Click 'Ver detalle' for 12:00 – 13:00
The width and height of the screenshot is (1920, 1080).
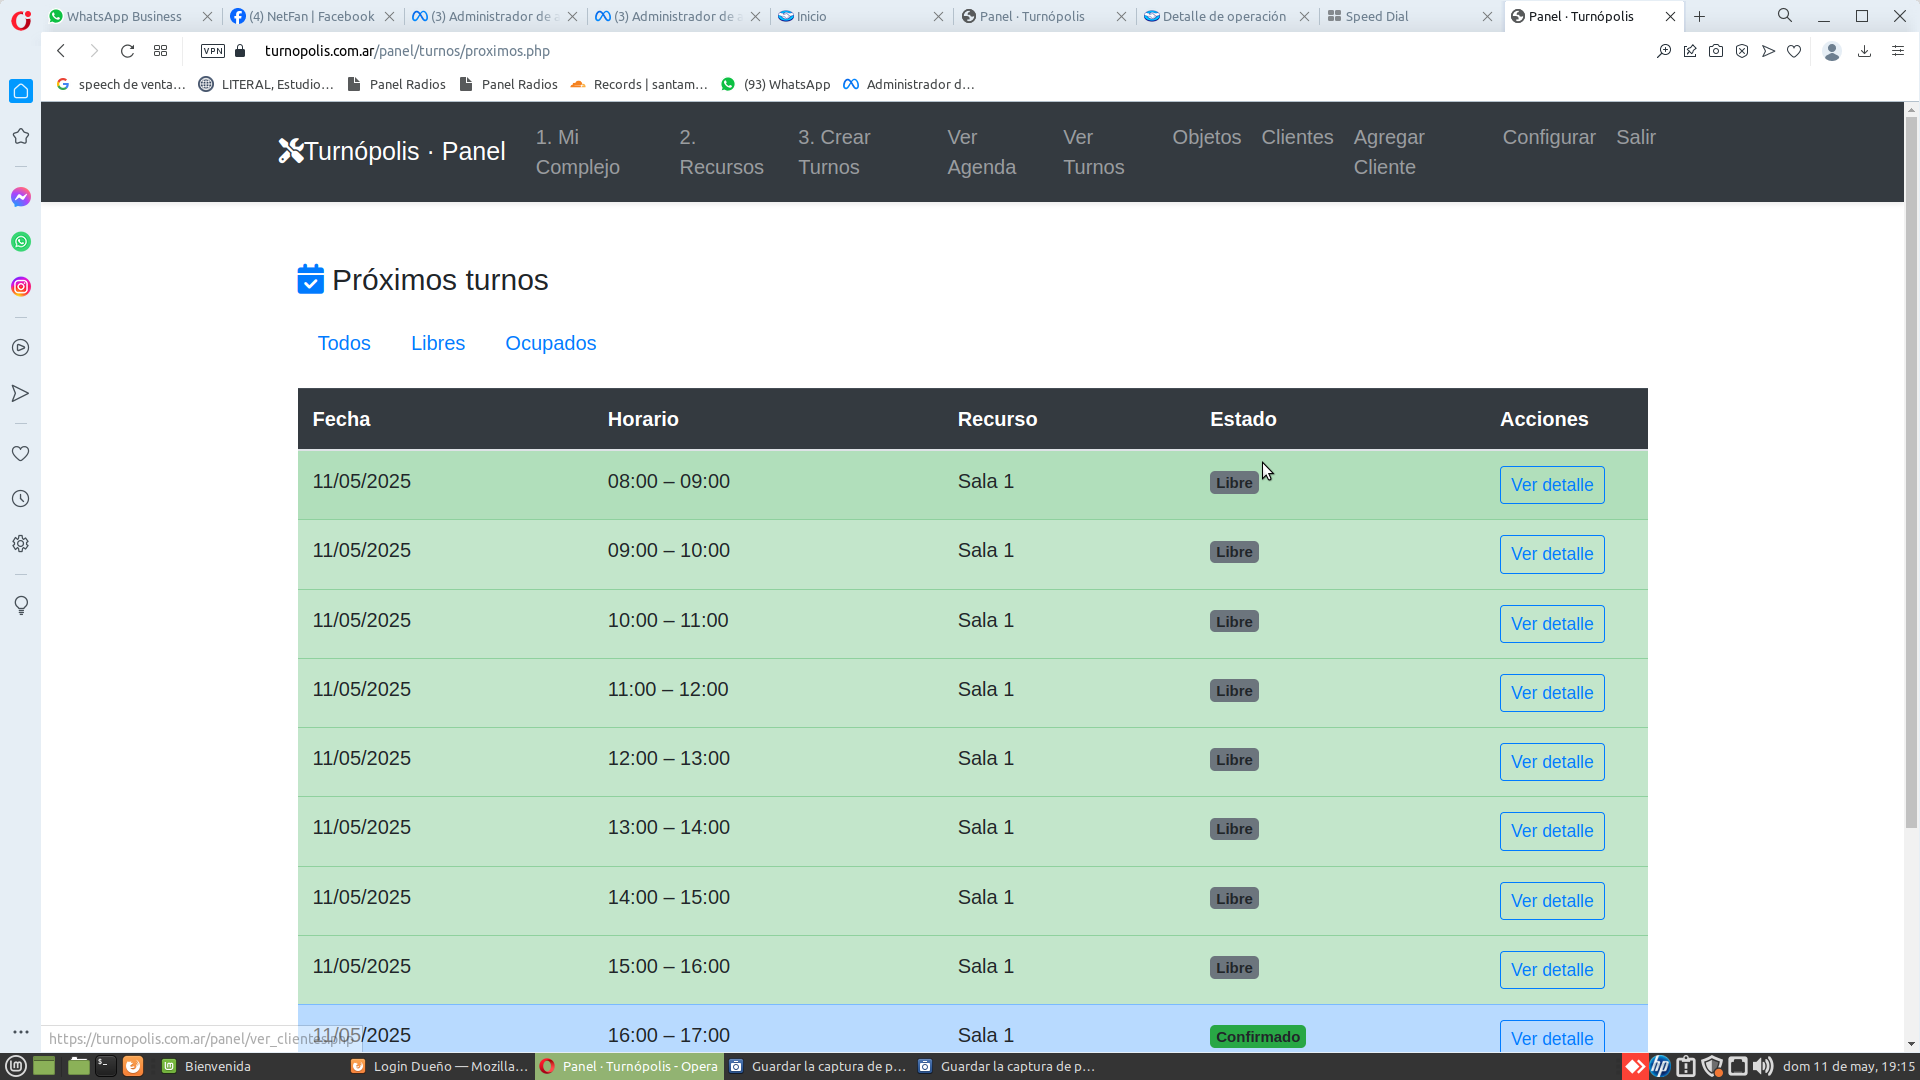(x=1552, y=762)
